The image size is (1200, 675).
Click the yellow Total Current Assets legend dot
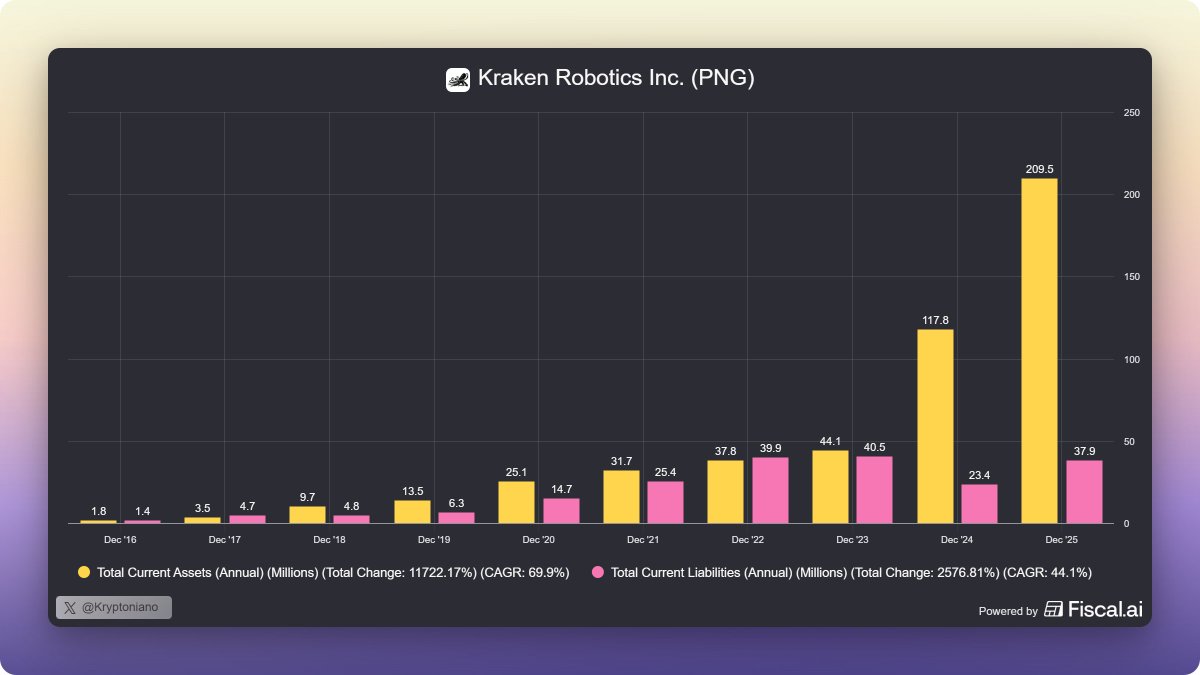click(x=84, y=573)
